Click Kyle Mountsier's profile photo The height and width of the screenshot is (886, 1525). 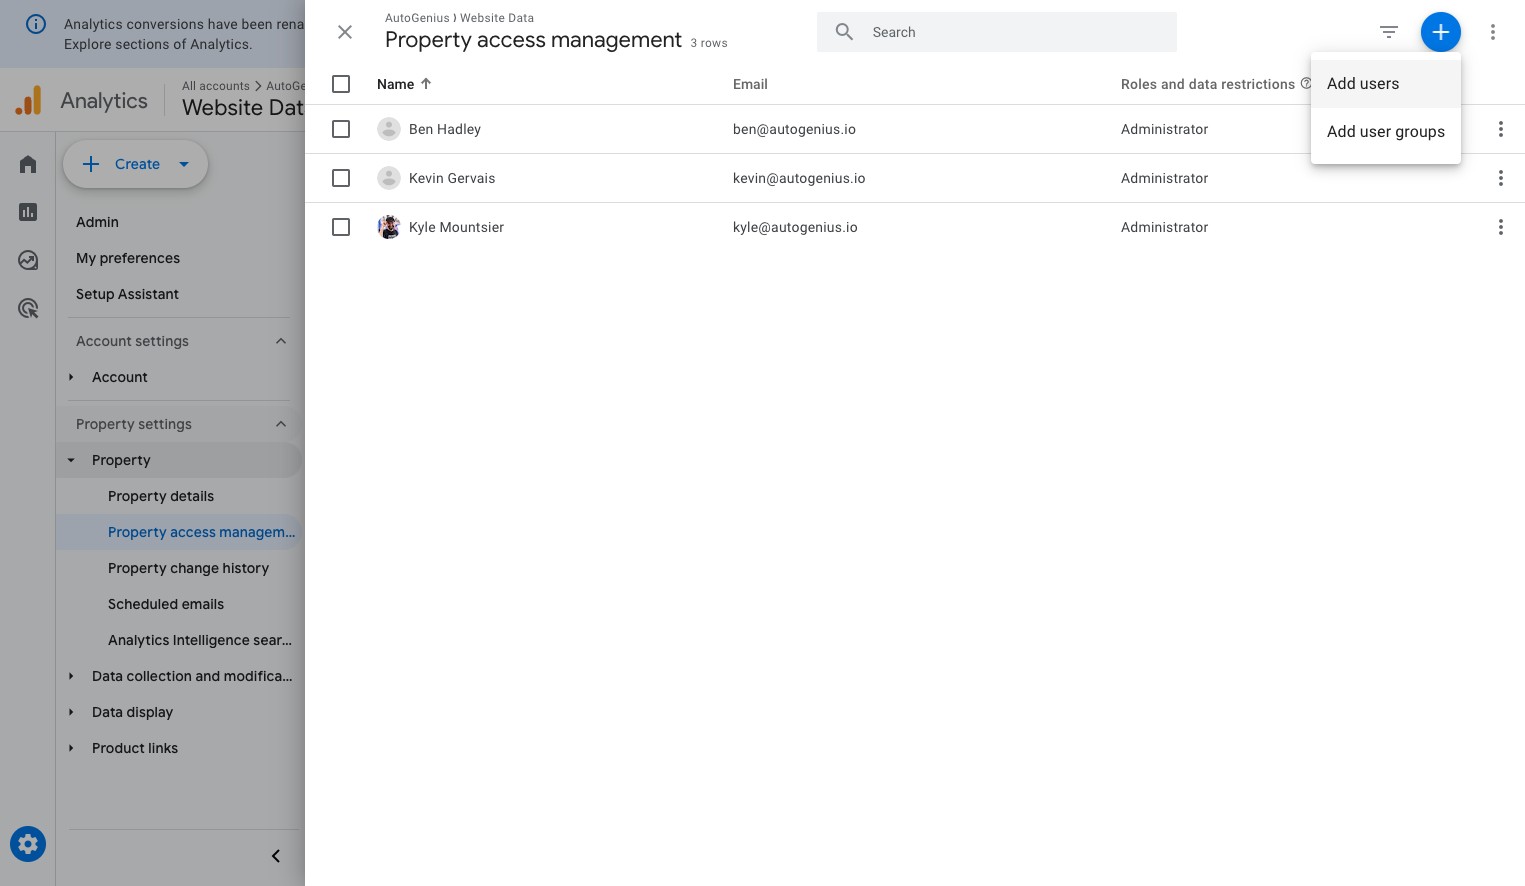(389, 227)
